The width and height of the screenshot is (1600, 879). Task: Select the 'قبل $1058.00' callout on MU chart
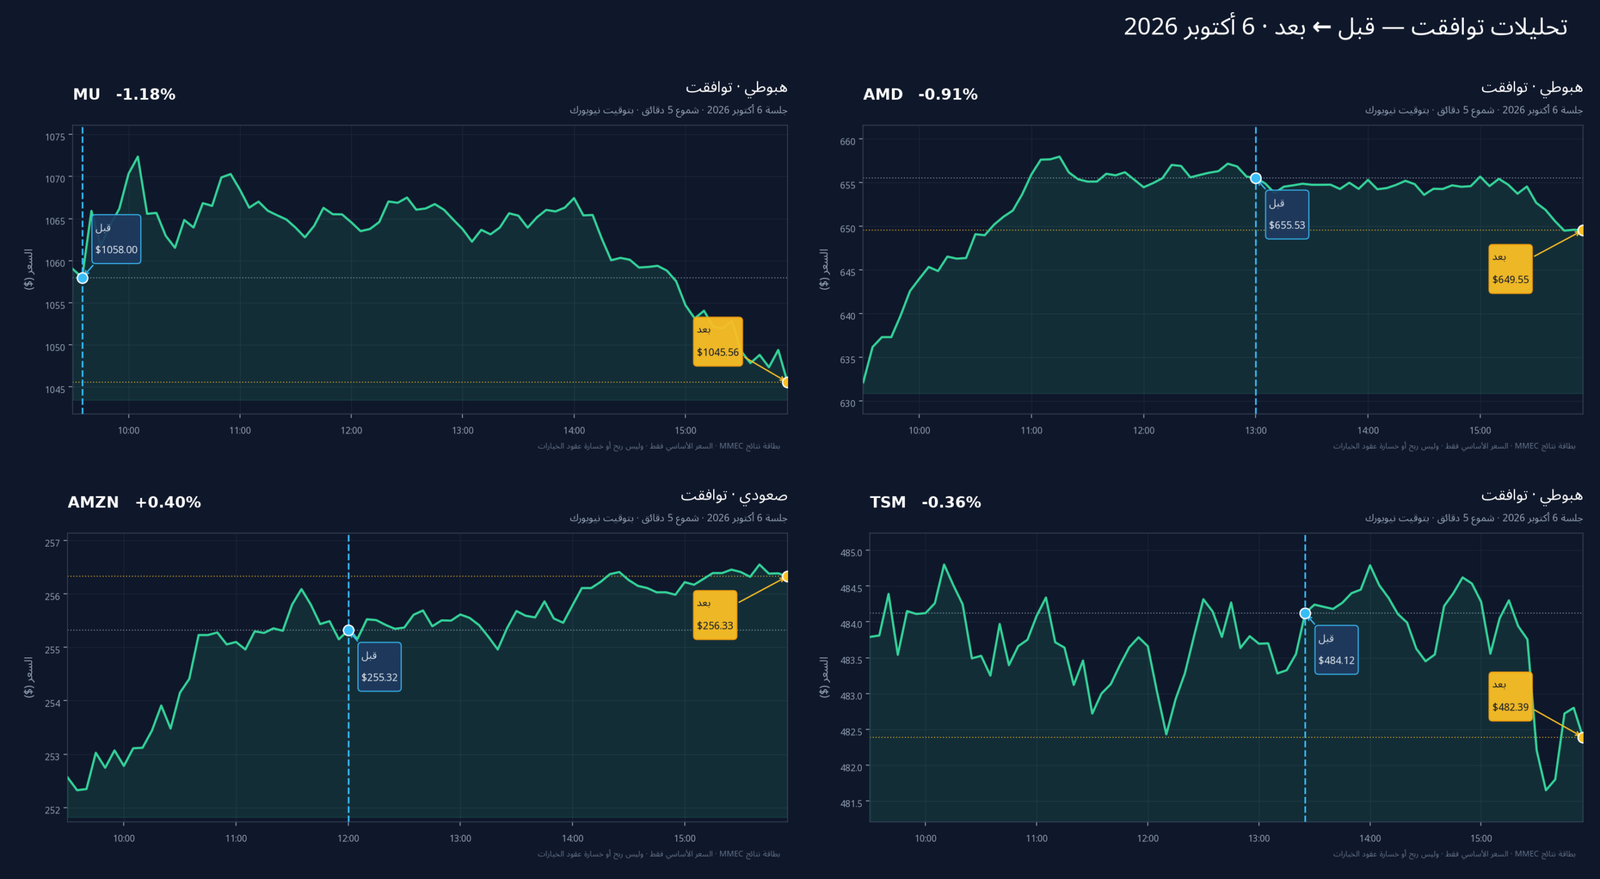[x=116, y=239]
